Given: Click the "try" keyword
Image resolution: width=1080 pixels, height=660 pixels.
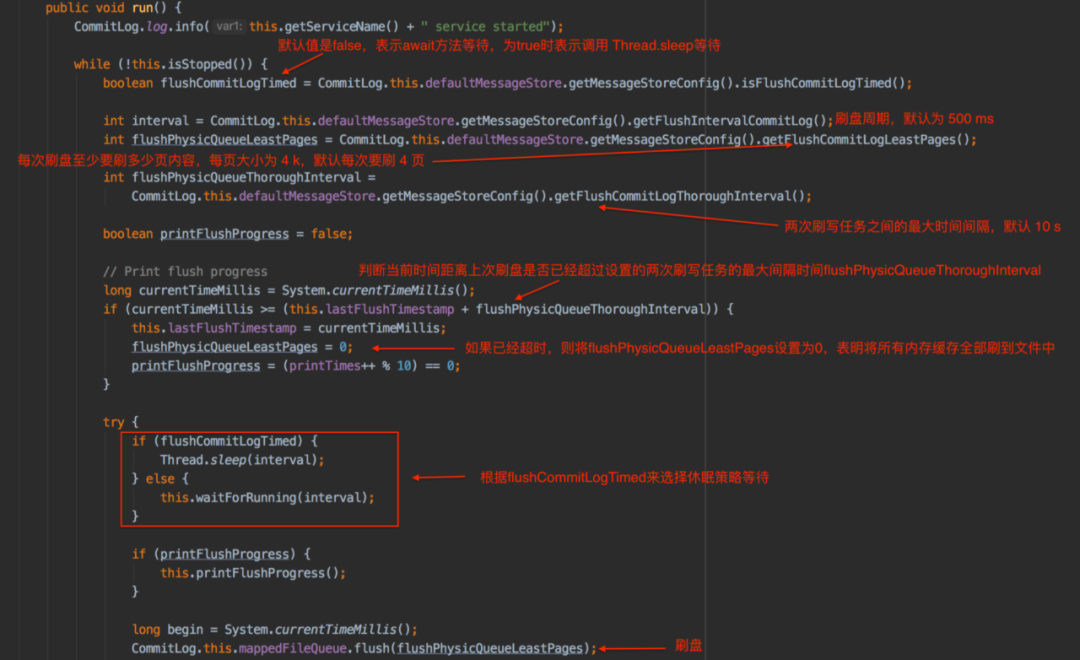Looking at the screenshot, I should (114, 422).
